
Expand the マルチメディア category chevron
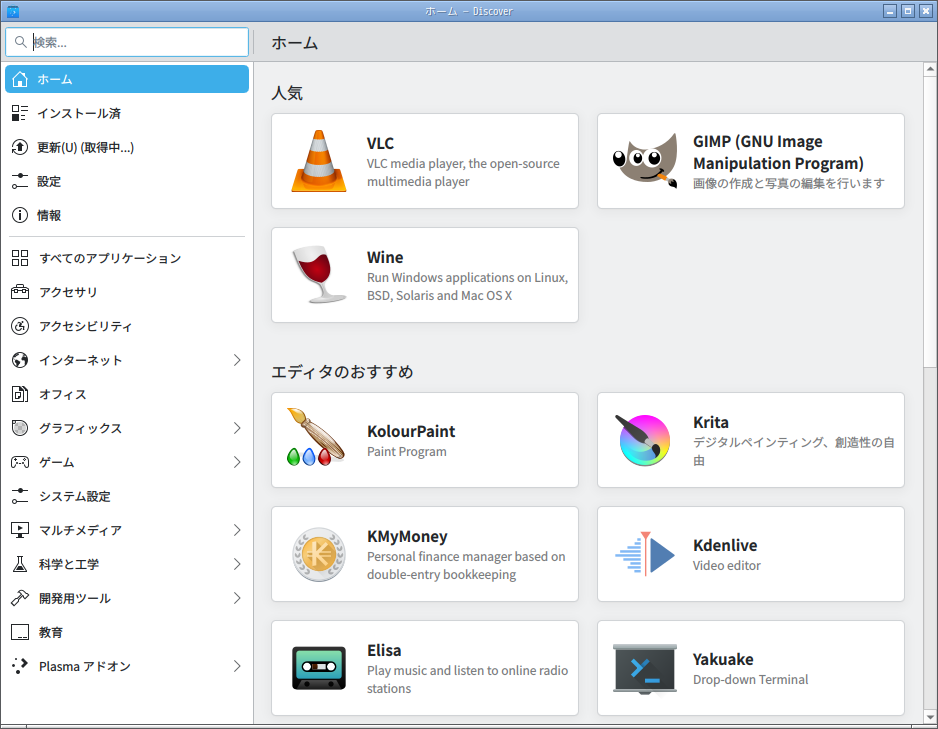coord(237,530)
